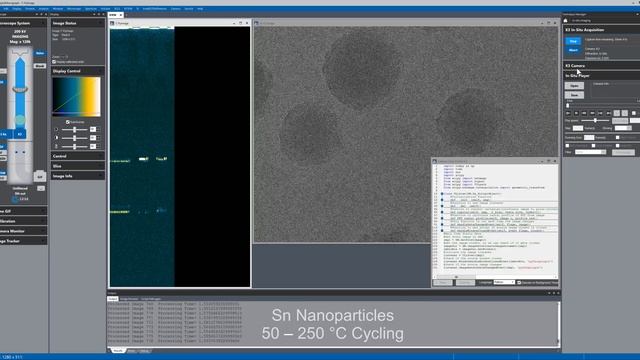This screenshot has height=360, width=640.
Task: Click the home icon in Technique Manager
Action: [565, 20]
